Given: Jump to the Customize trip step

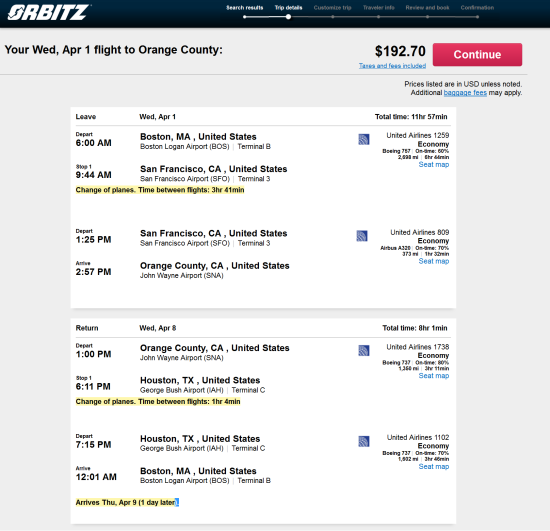Looking at the screenshot, I should pos(333,8).
